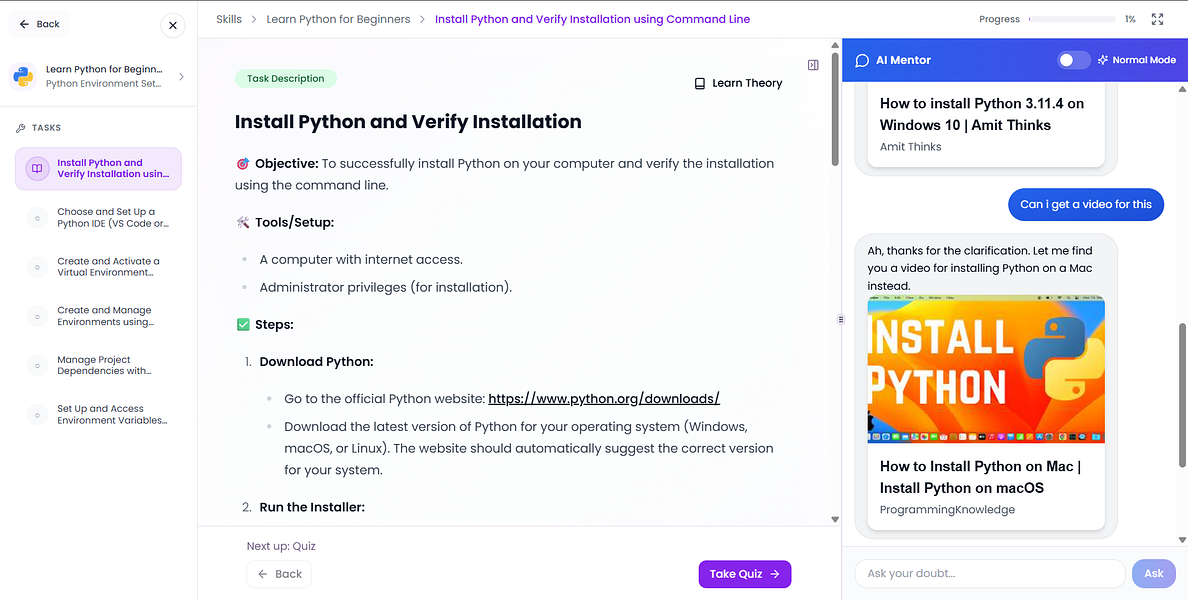Open the python.org downloads link
The image size is (1188, 600).
click(x=603, y=397)
